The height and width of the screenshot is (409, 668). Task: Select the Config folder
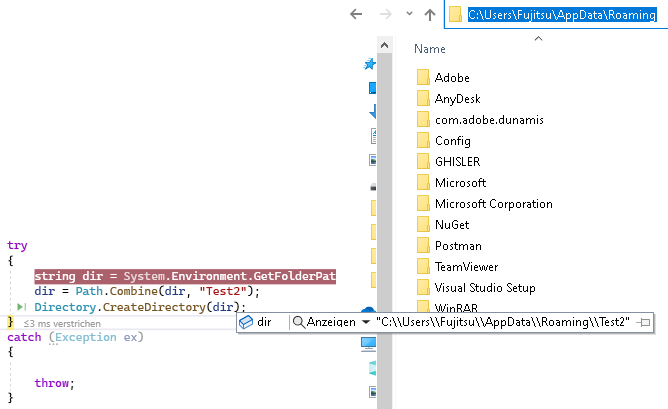(x=452, y=141)
